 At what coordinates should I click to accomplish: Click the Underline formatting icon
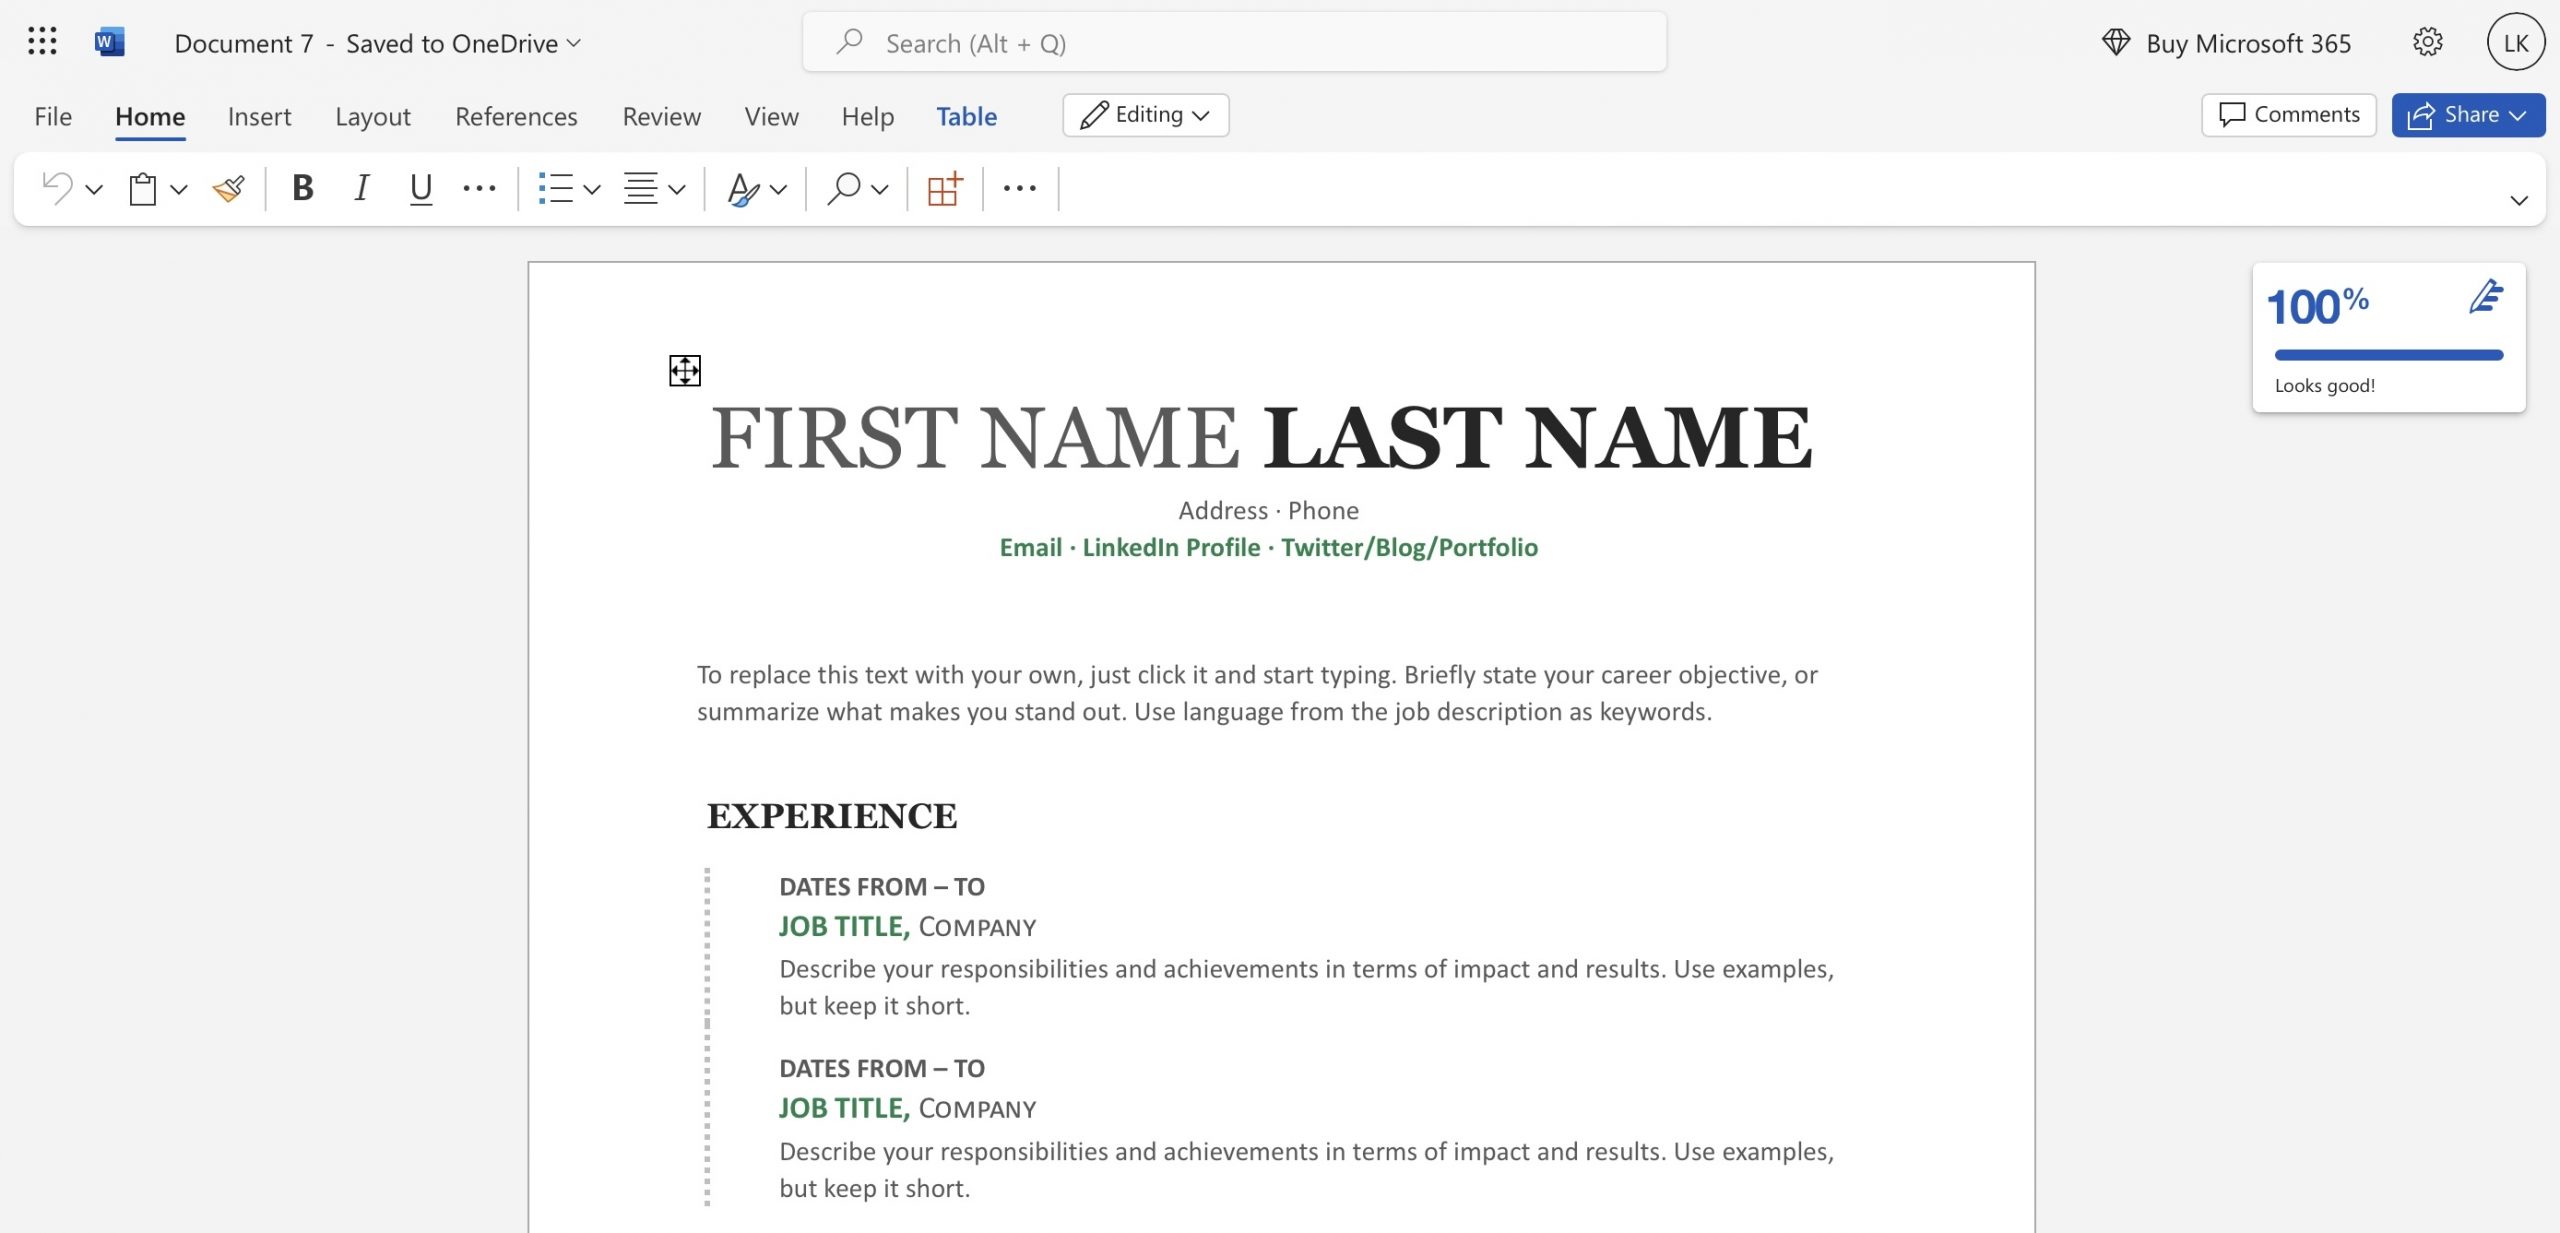pyautogui.click(x=421, y=189)
